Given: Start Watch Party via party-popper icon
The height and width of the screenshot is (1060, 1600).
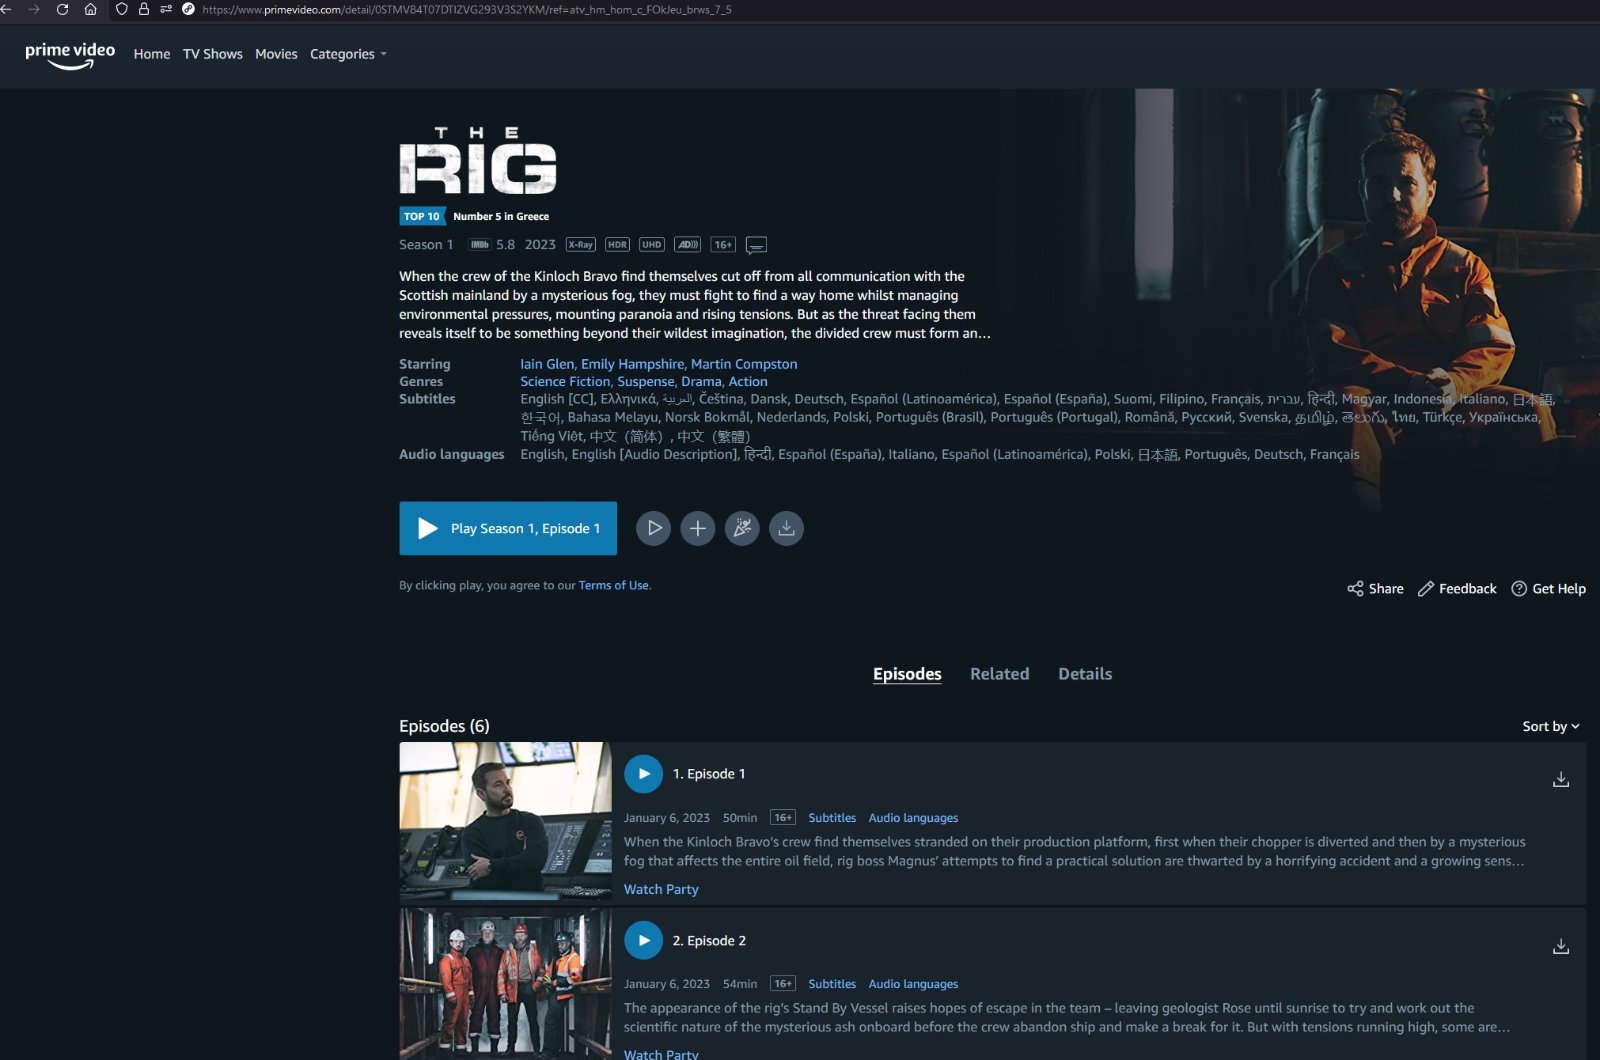Looking at the screenshot, I should point(742,528).
